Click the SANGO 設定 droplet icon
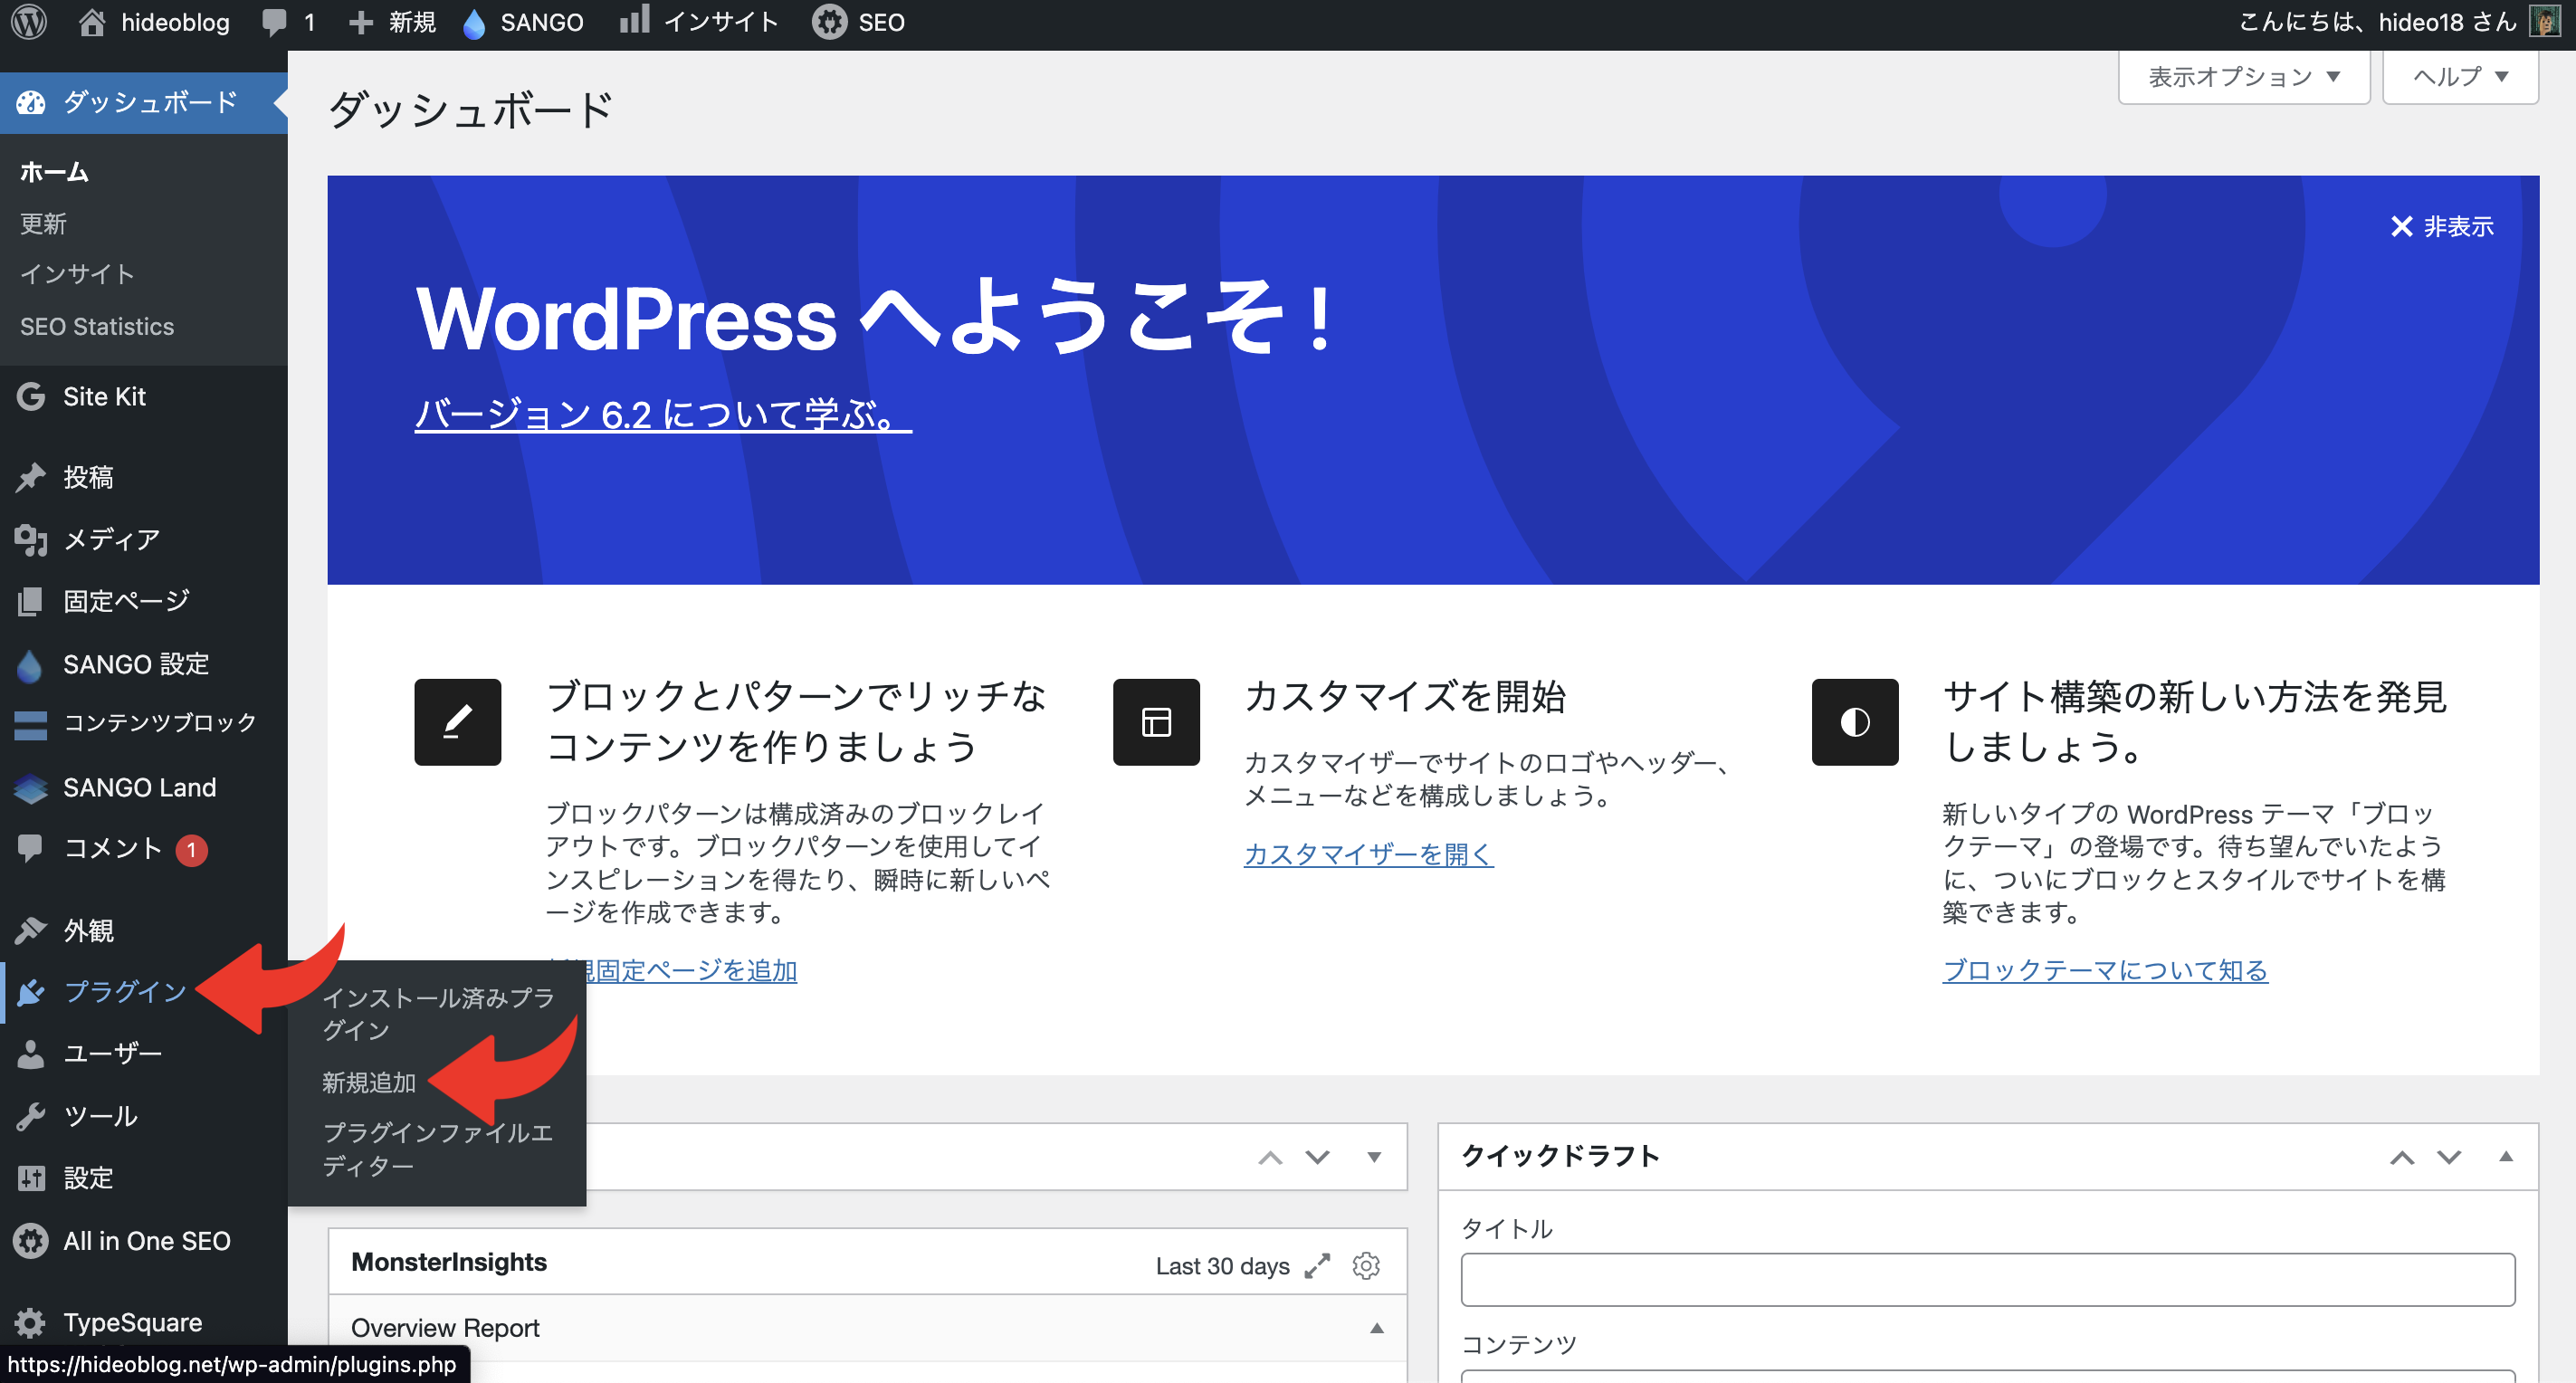Image resolution: width=2576 pixels, height=1383 pixels. point(31,665)
